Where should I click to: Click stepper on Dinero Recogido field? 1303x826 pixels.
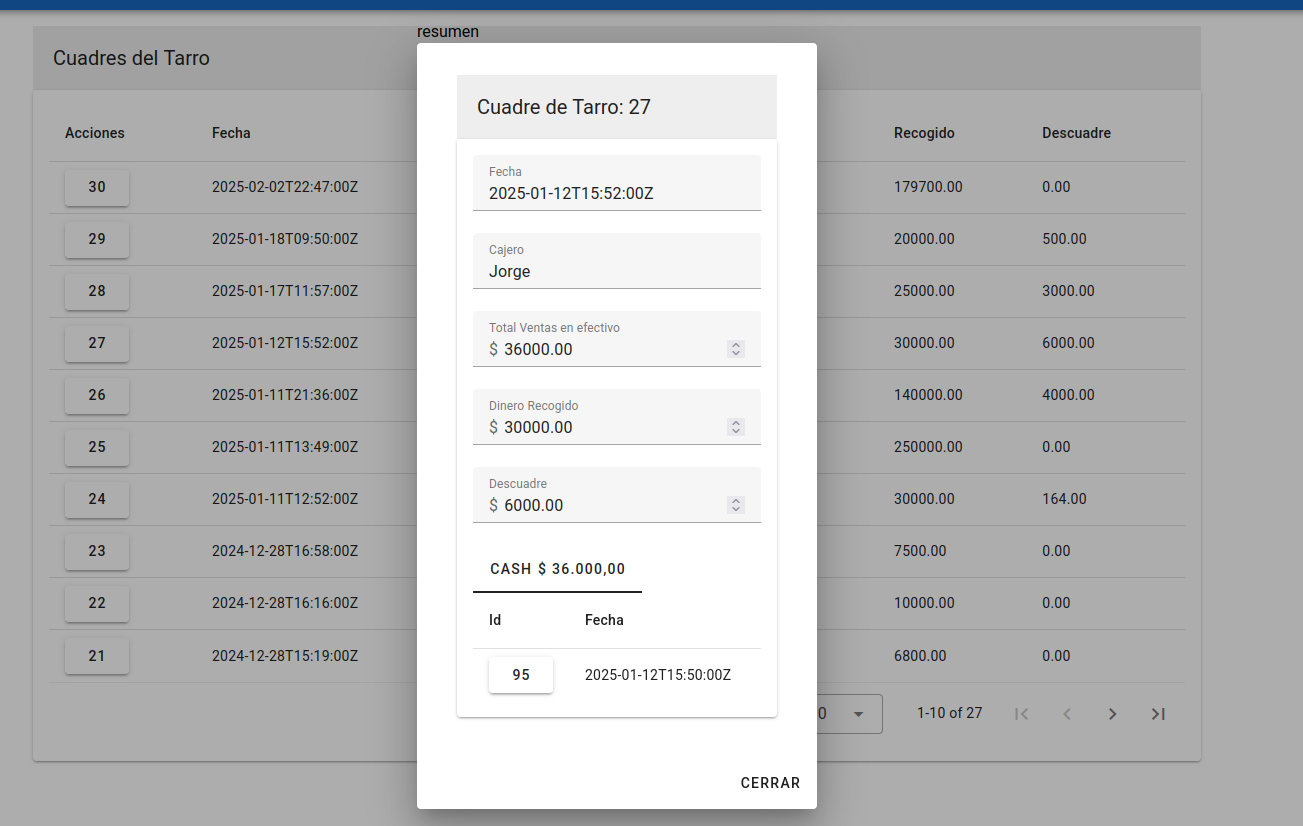(x=736, y=427)
